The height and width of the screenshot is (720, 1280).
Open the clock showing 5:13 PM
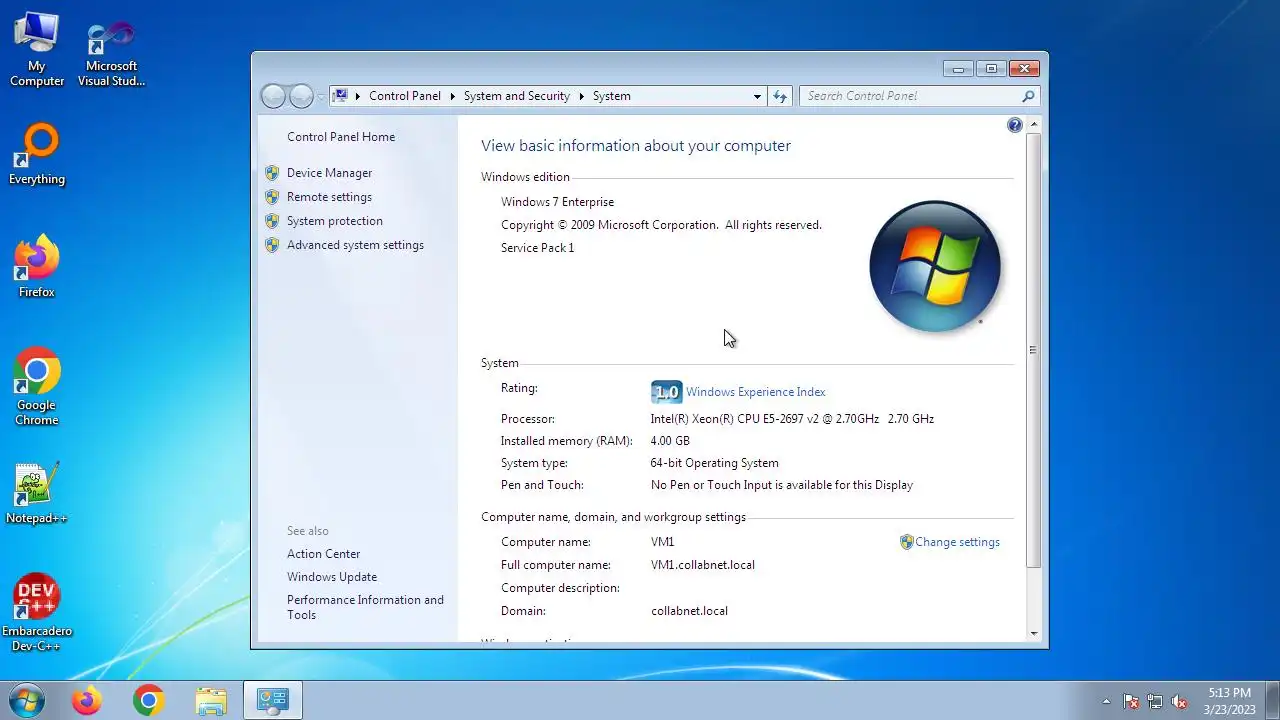coord(1229,700)
